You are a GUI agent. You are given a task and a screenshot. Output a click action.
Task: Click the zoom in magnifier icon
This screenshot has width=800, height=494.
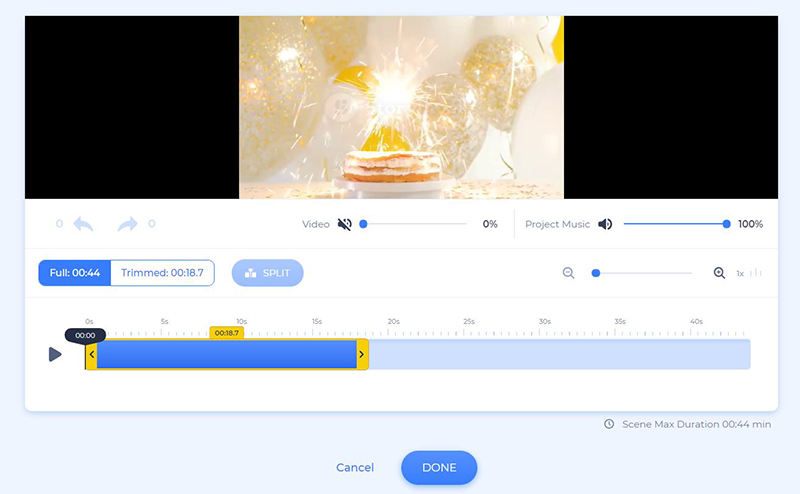pos(719,273)
